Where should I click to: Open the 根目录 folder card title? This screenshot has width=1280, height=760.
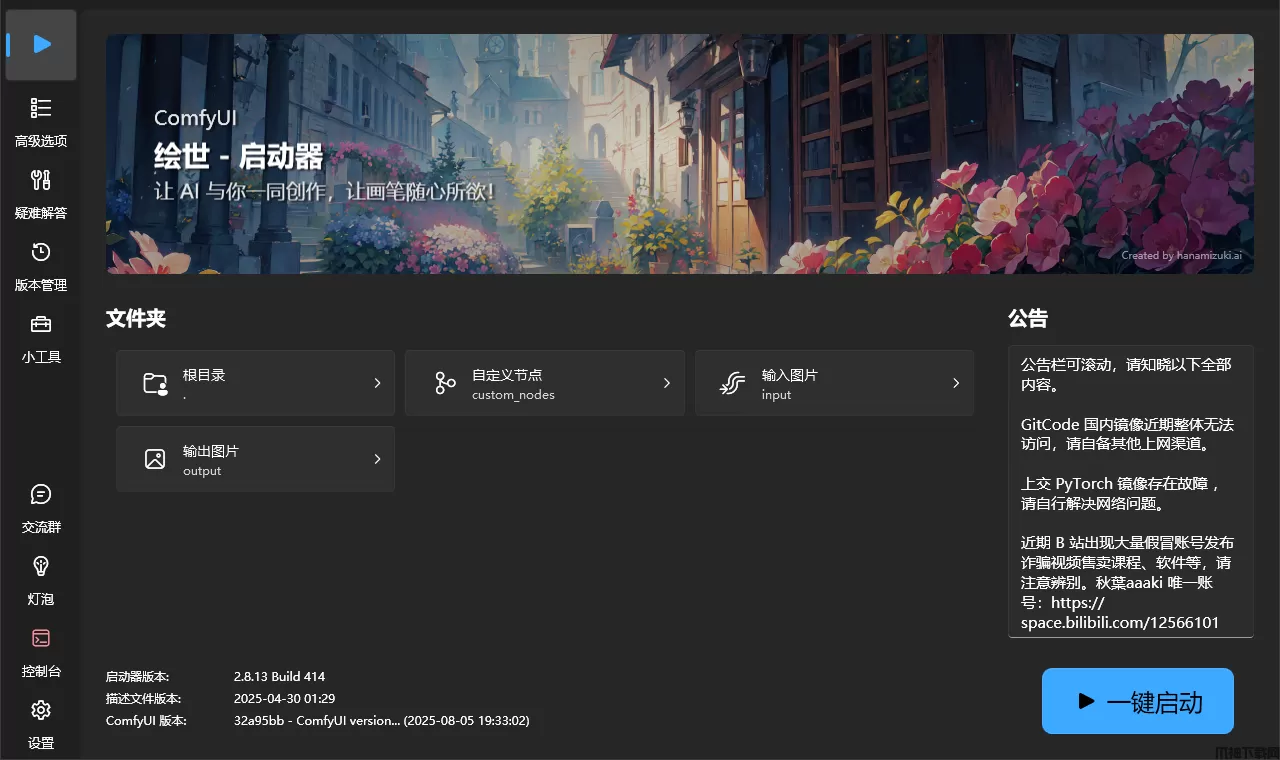coord(204,375)
